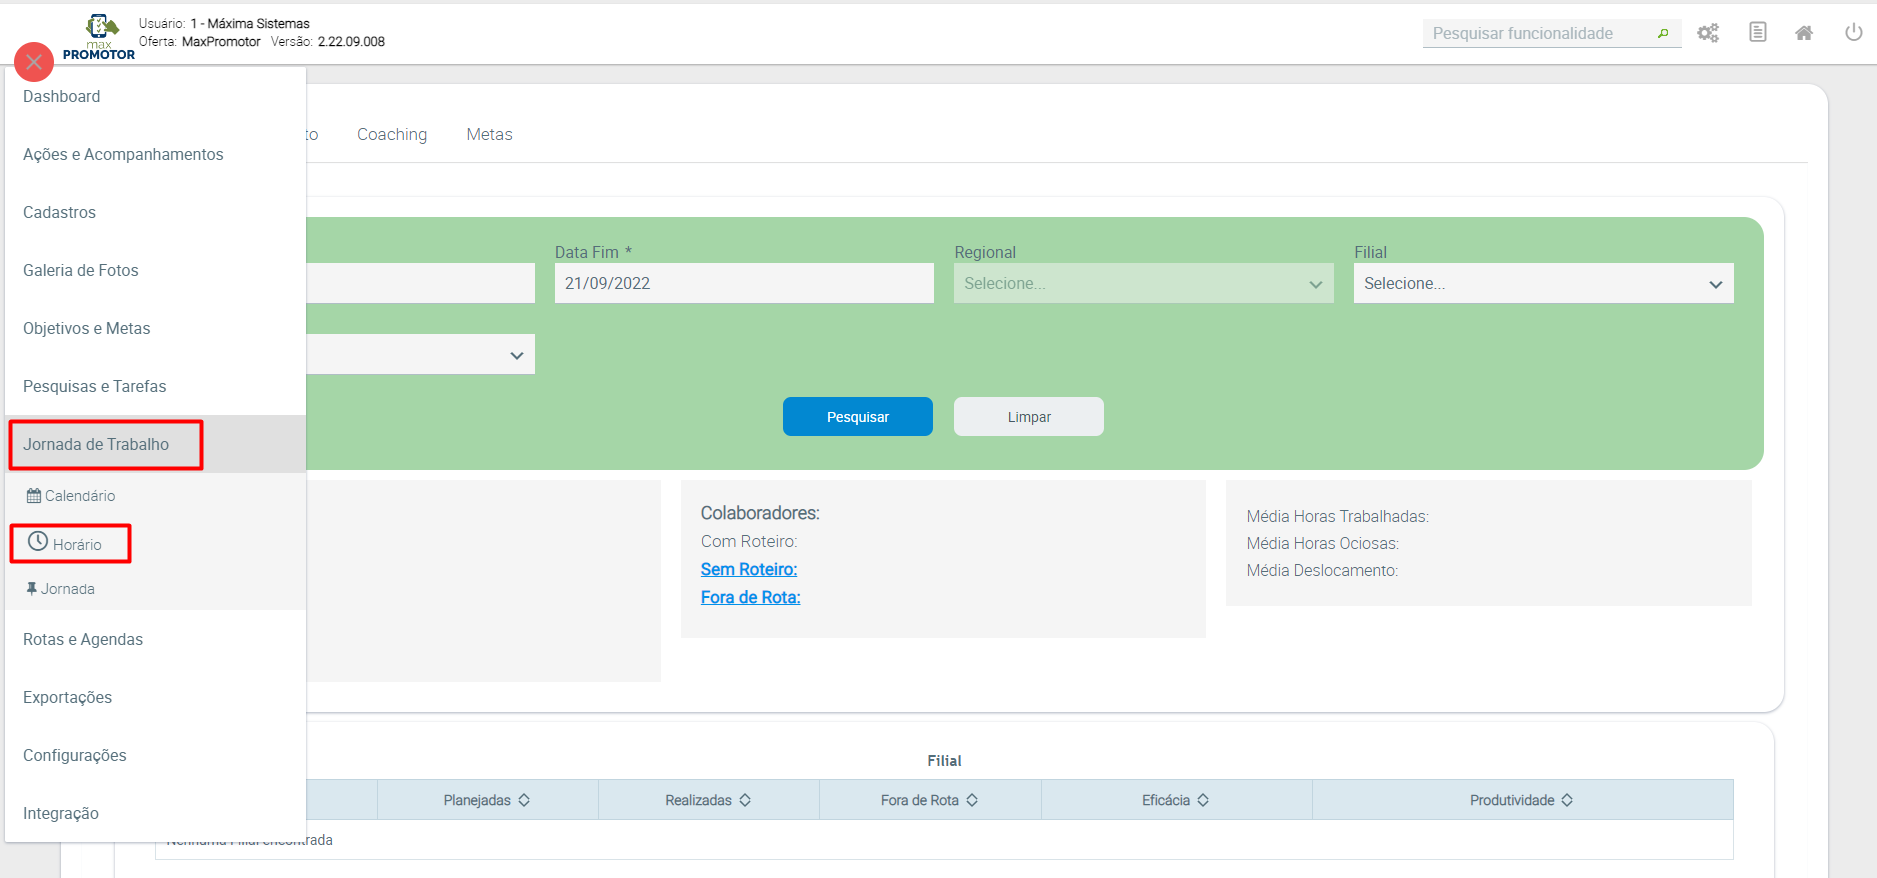Expand the Regional dropdown

(1143, 284)
